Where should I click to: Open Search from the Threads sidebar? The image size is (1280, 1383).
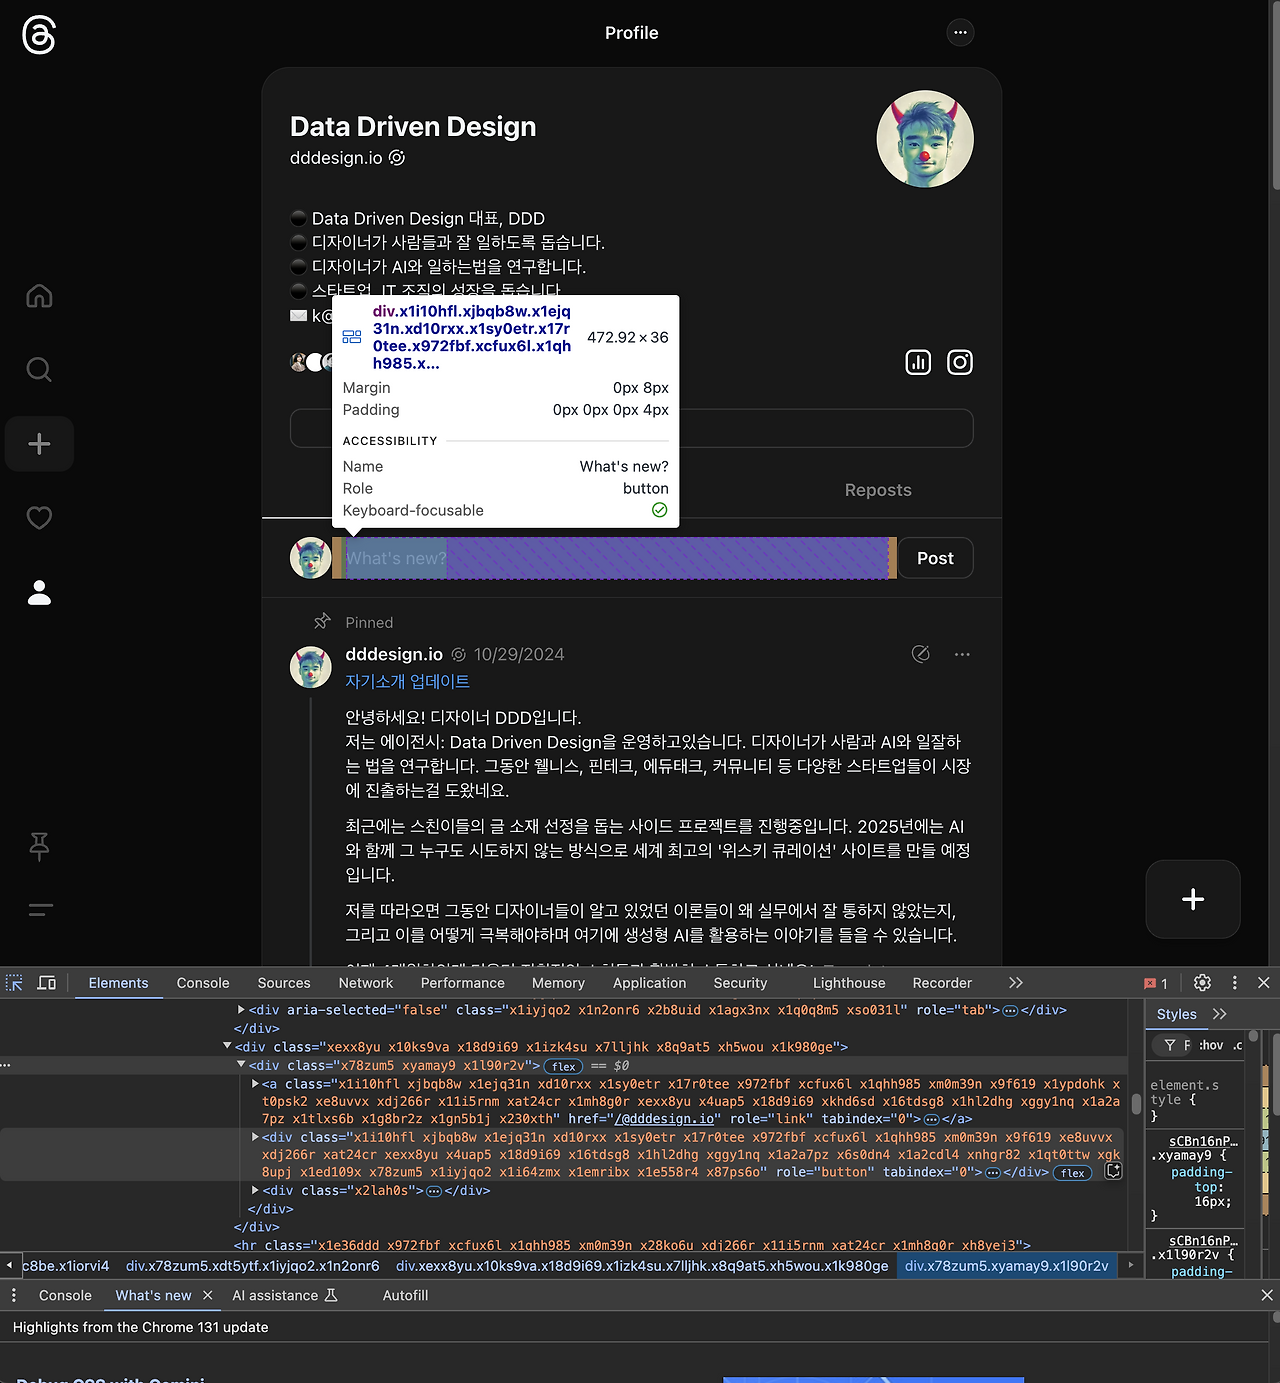38,369
